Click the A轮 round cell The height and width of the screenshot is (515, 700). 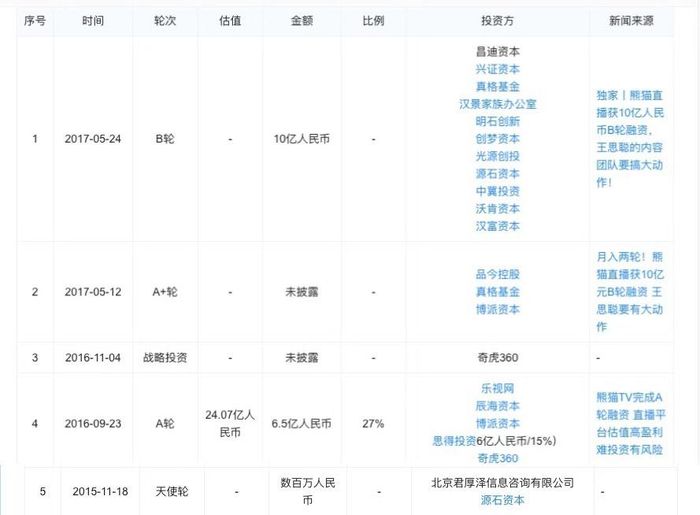click(165, 423)
